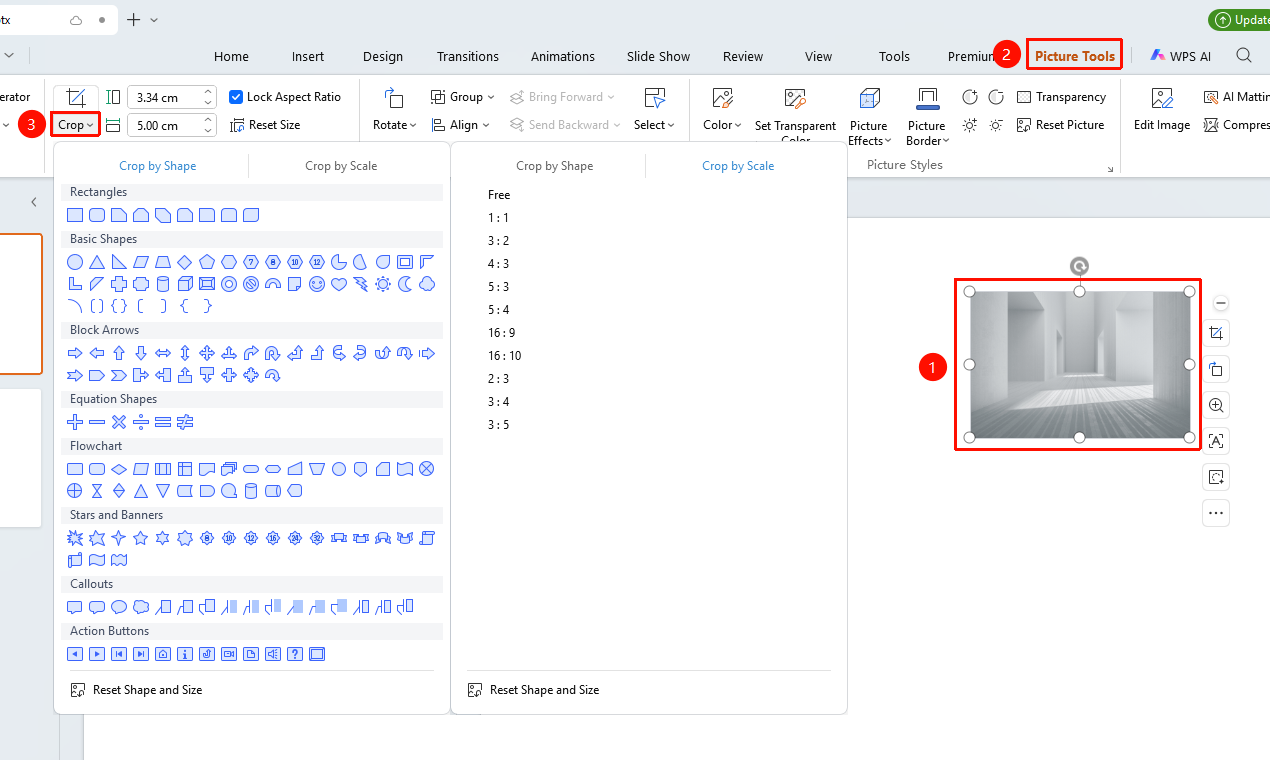Choose the 16 : 9 crop ratio
This screenshot has width=1270, height=760.
click(x=502, y=333)
